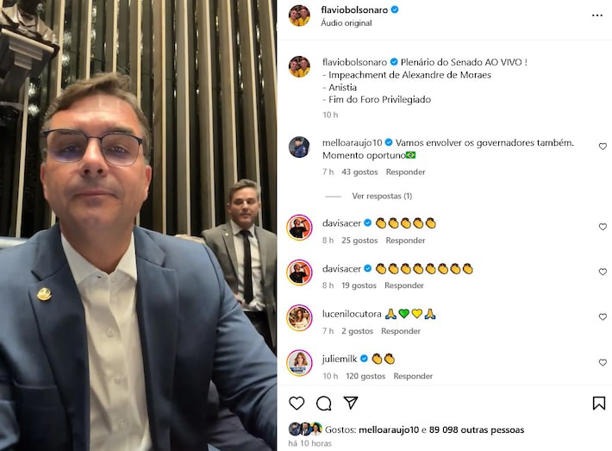This screenshot has width=612, height=451.
Task: Open davisacer's avatar on first clapping comment
Action: coord(299,227)
